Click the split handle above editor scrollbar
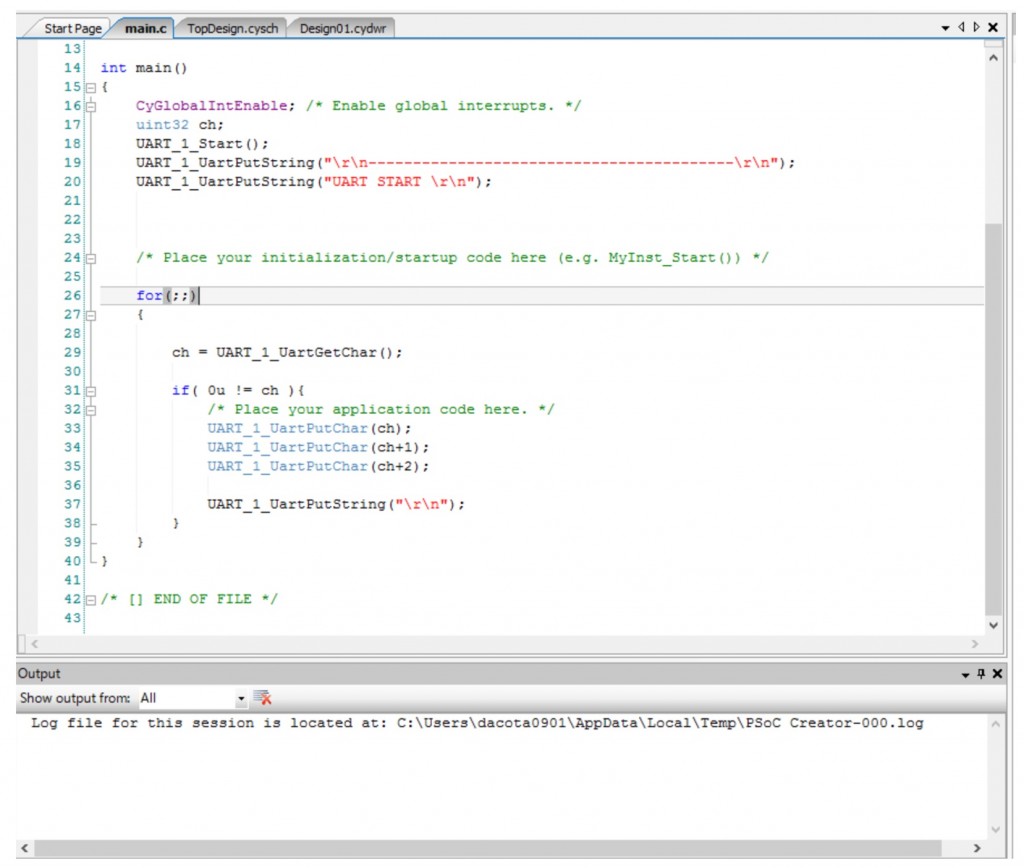Image resolution: width=1024 pixels, height=868 pixels. point(993,44)
